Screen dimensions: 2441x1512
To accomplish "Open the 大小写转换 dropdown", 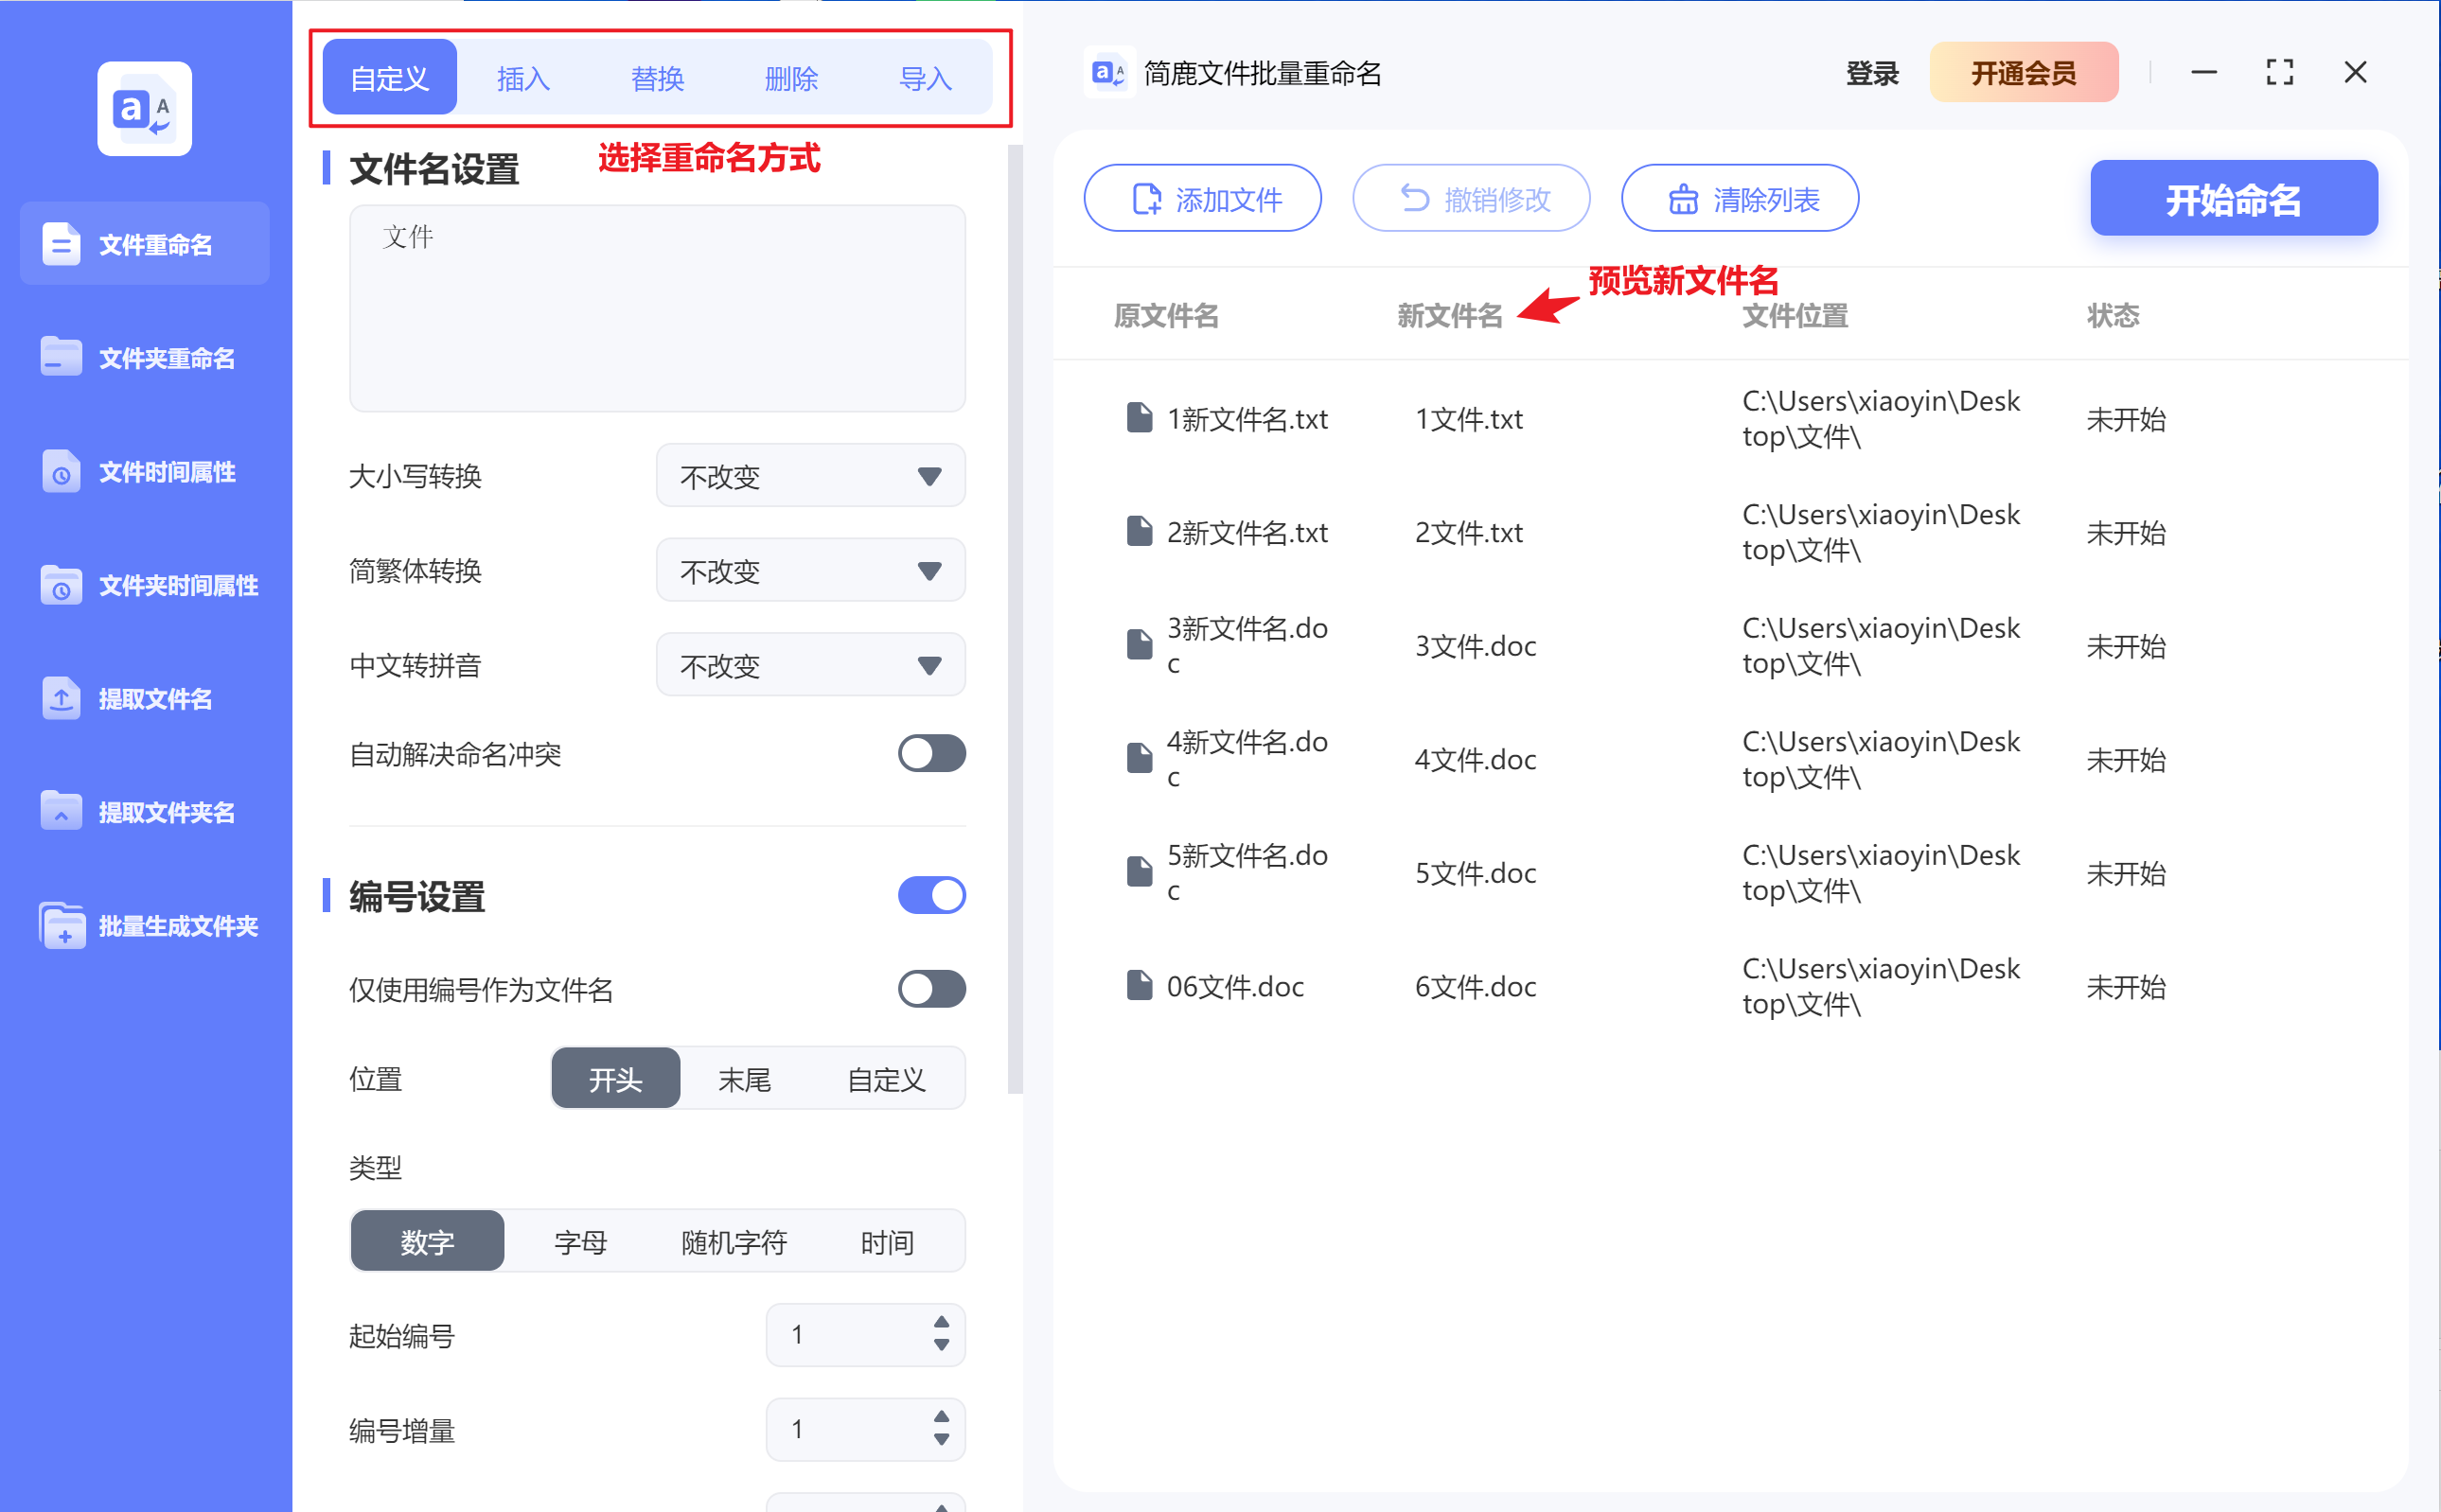I will (809, 476).
